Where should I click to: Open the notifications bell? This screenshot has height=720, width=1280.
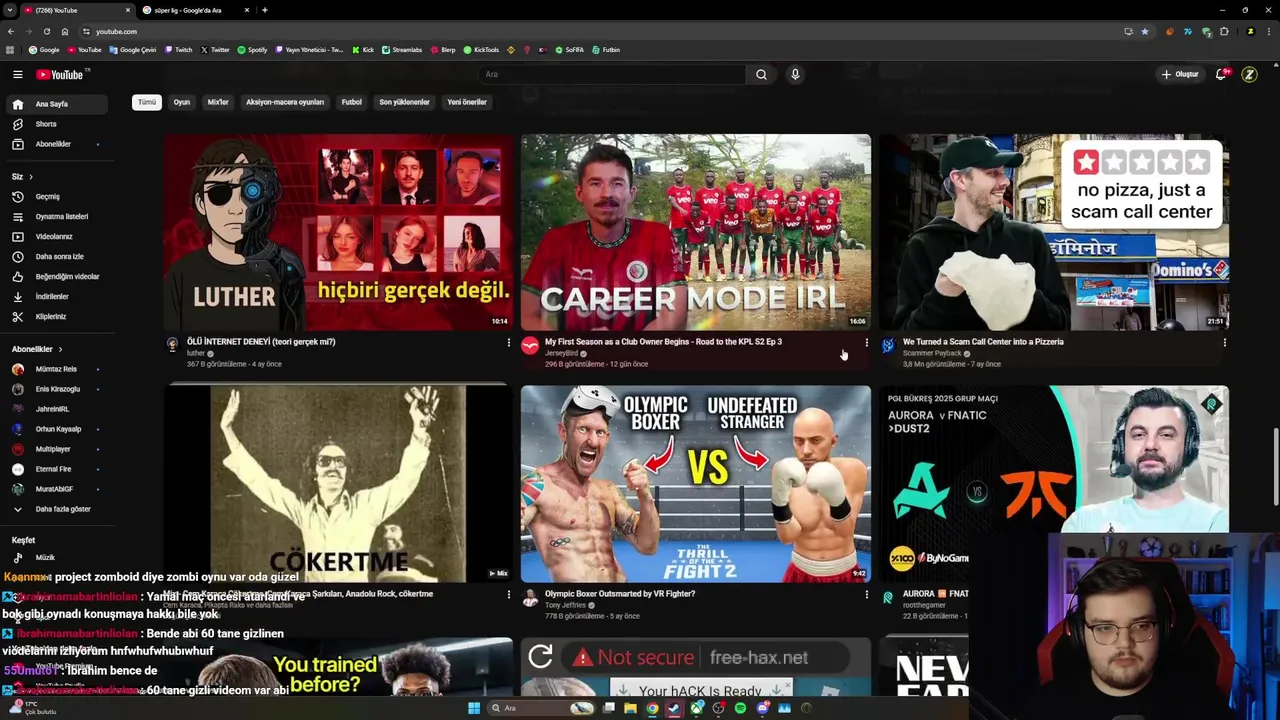(x=1221, y=74)
